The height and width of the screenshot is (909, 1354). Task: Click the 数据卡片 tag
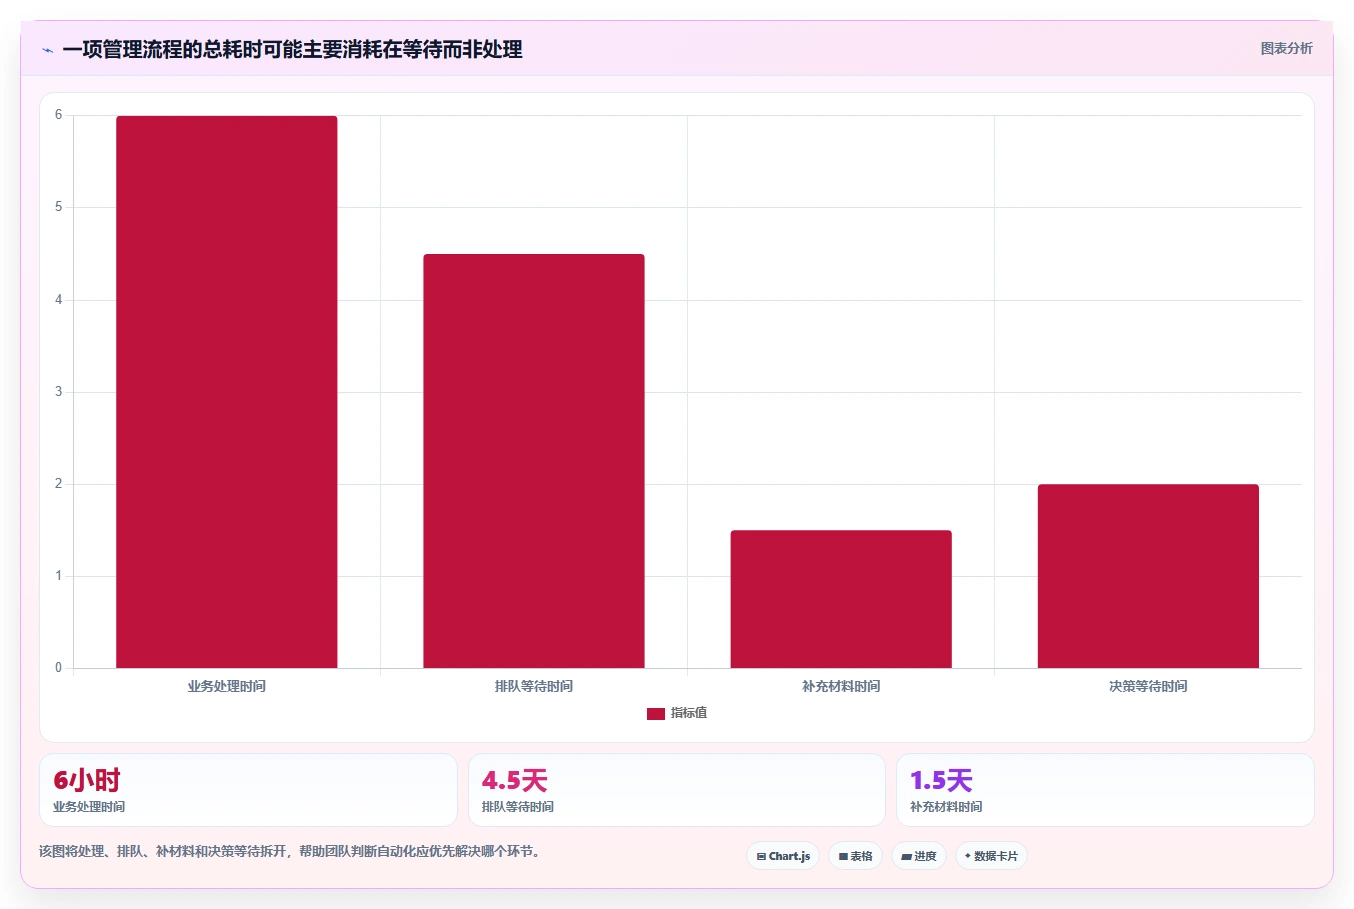coord(991,856)
